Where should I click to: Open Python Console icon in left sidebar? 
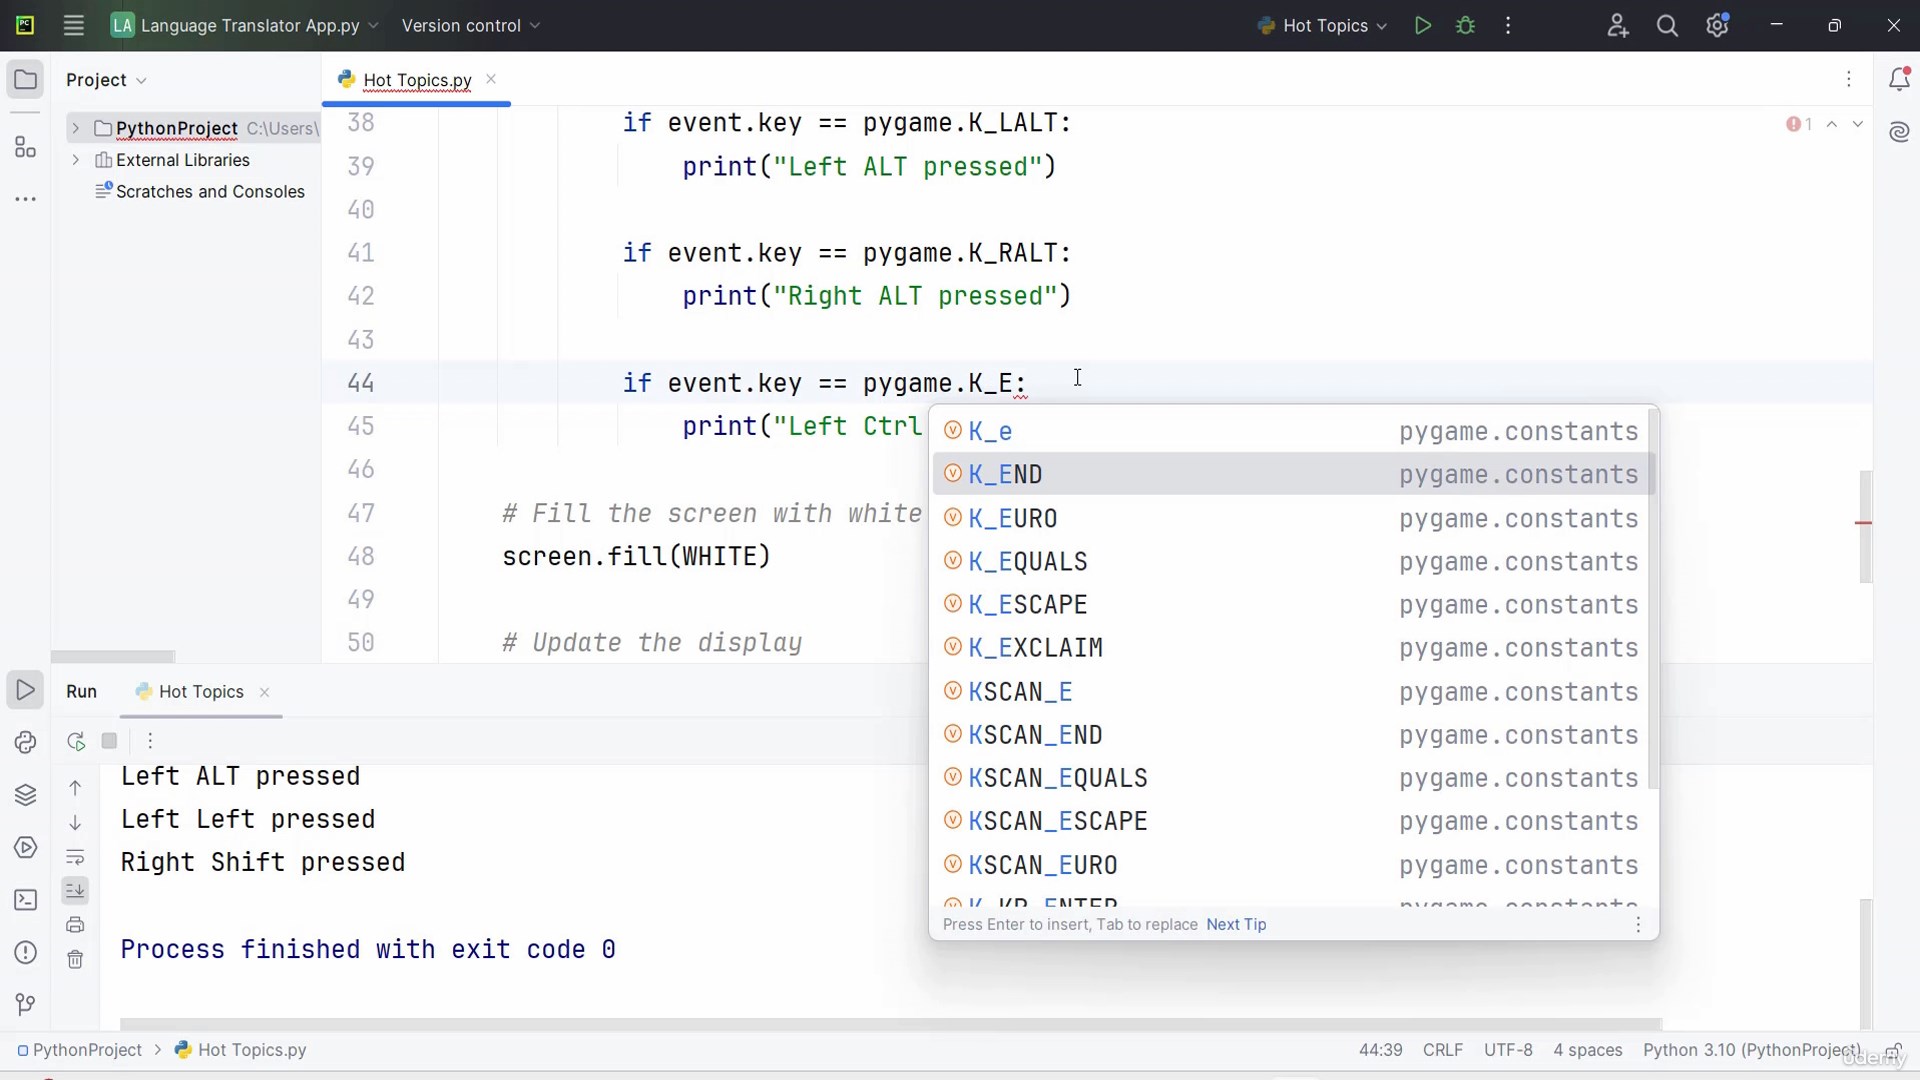pos(26,742)
